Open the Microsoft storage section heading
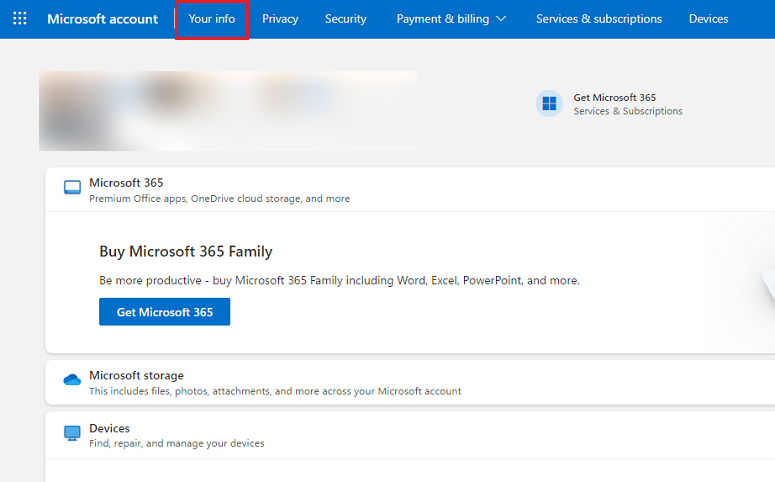Viewport: 775px width, 482px height. point(136,375)
